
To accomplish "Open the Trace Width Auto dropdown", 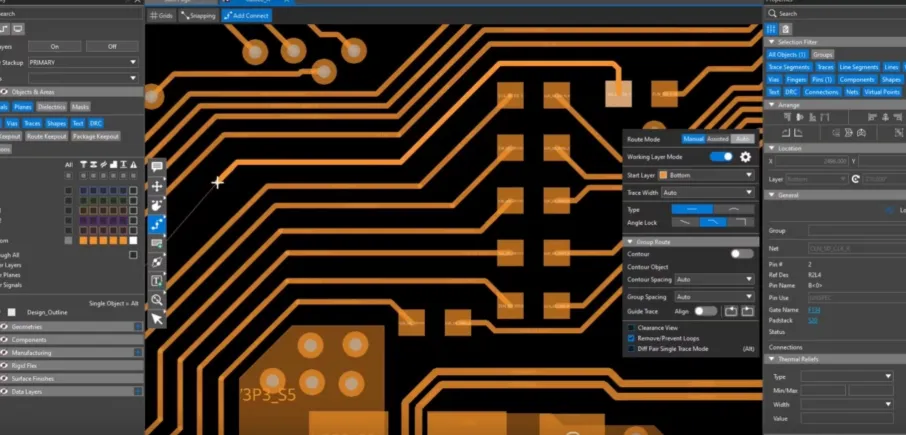I will (x=708, y=192).
